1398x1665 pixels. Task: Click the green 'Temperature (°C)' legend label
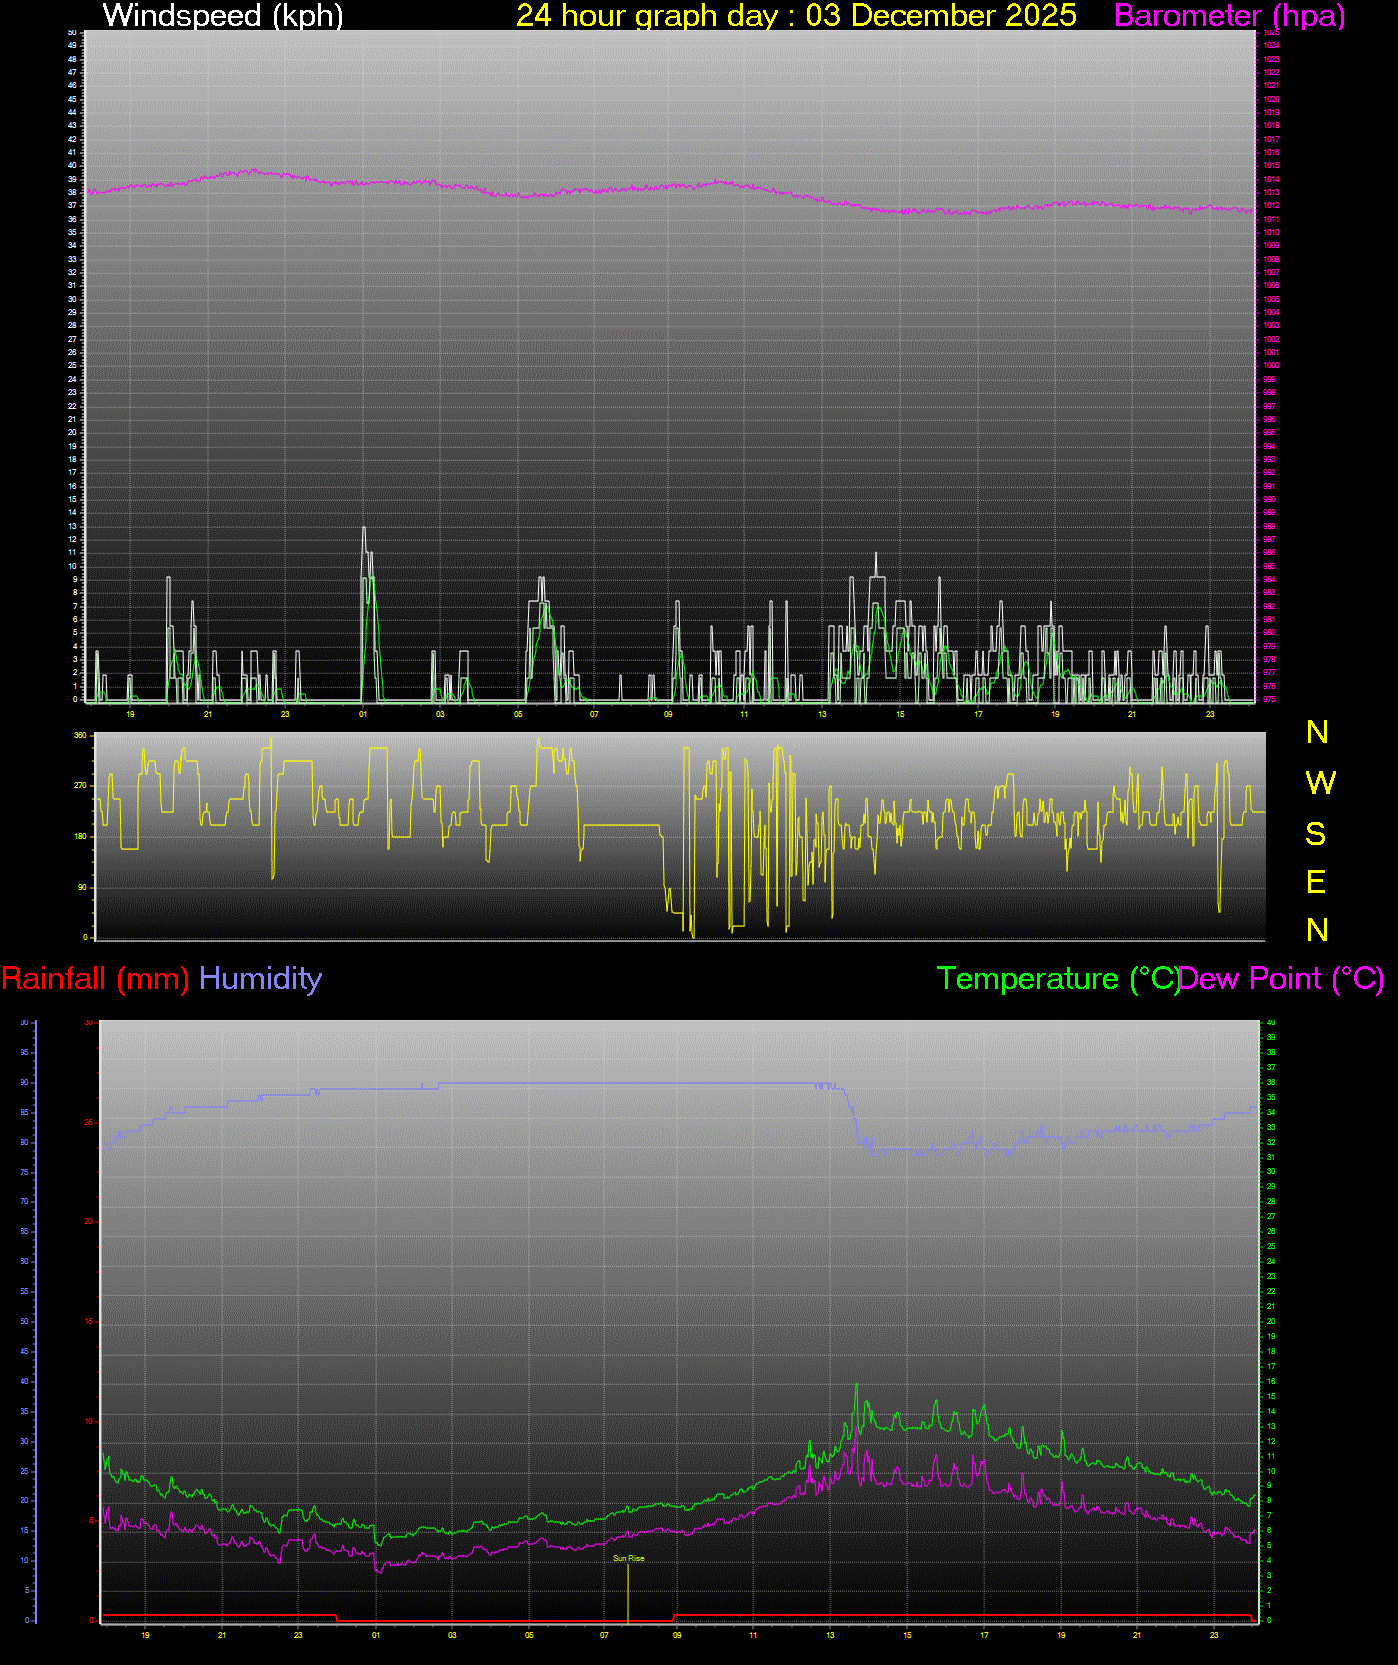pyautogui.click(x=1058, y=978)
